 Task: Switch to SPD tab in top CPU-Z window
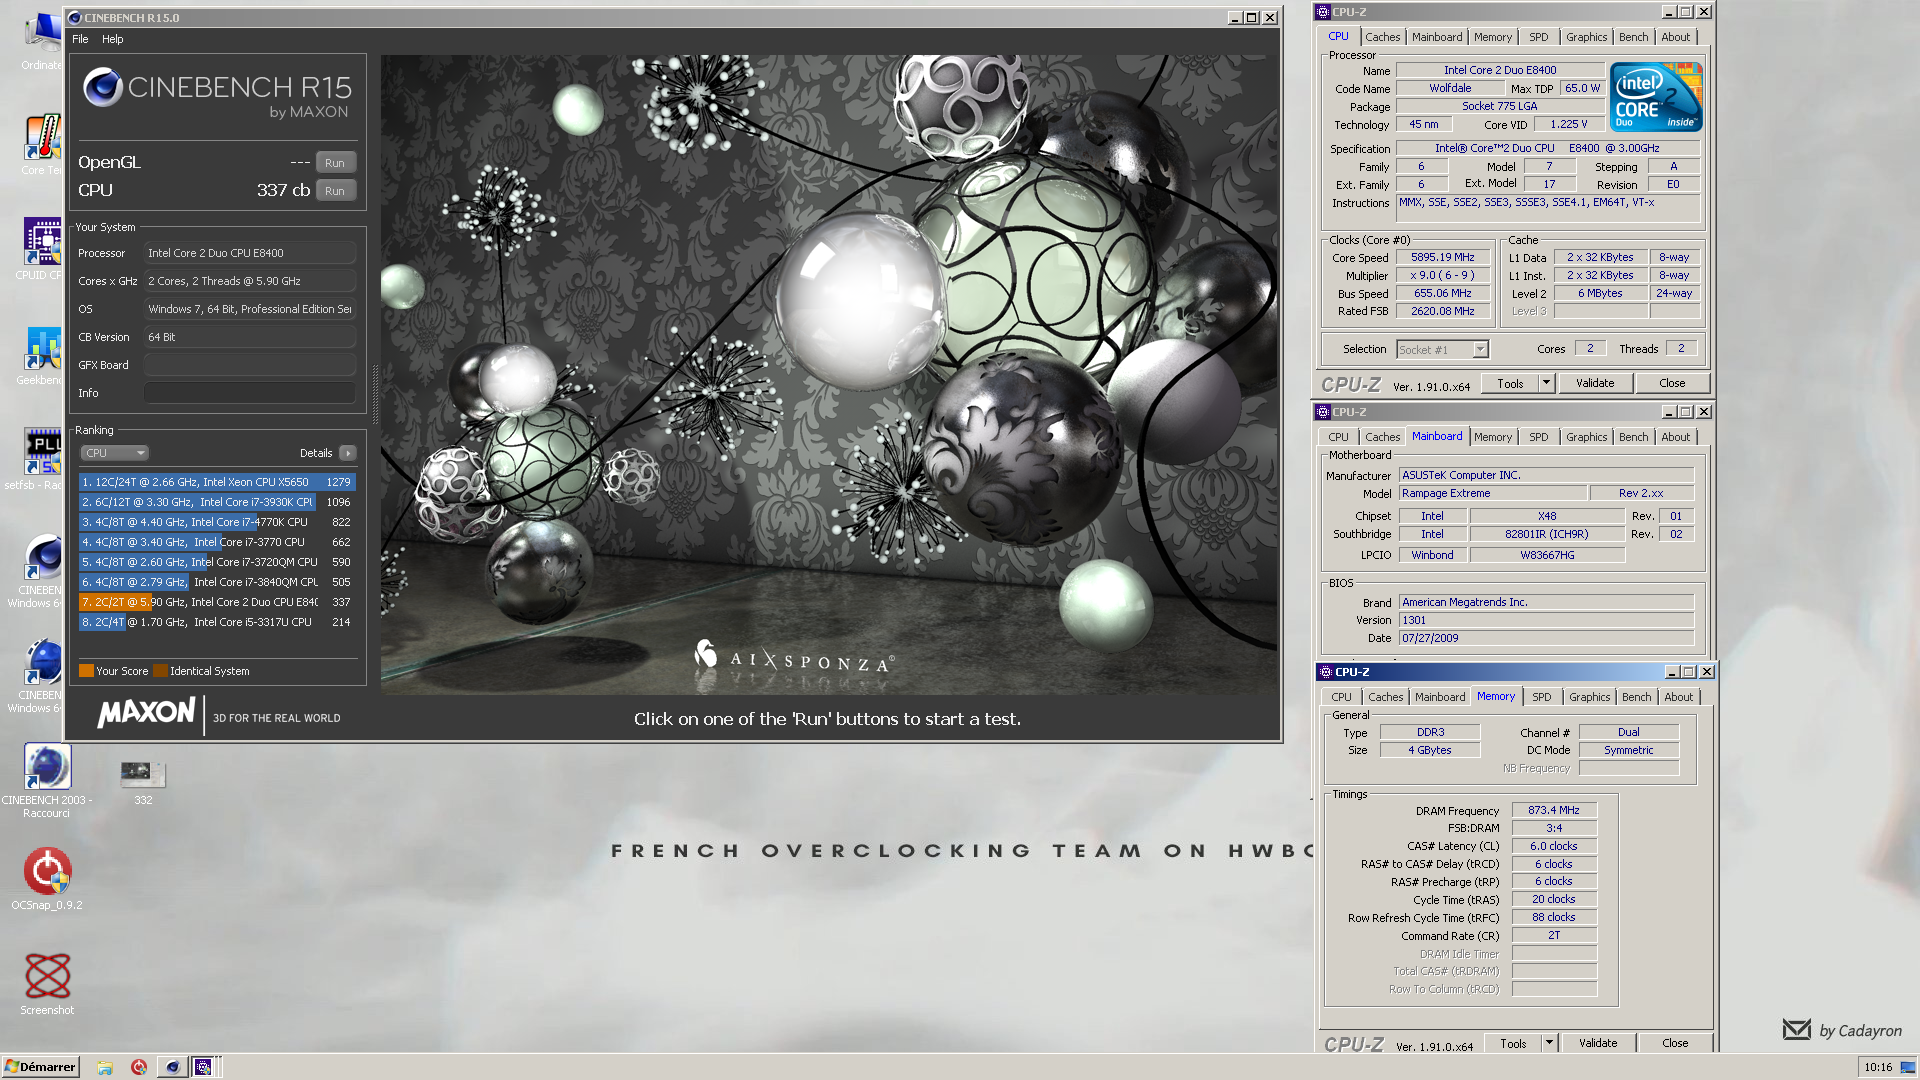tap(1539, 37)
